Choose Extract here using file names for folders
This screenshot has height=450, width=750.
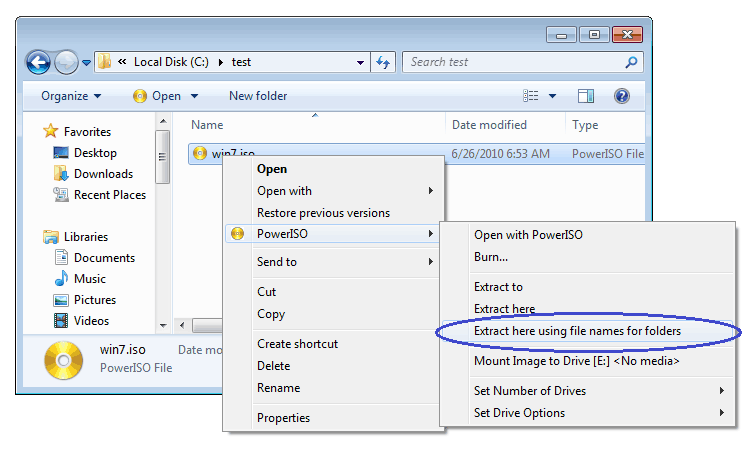click(577, 331)
